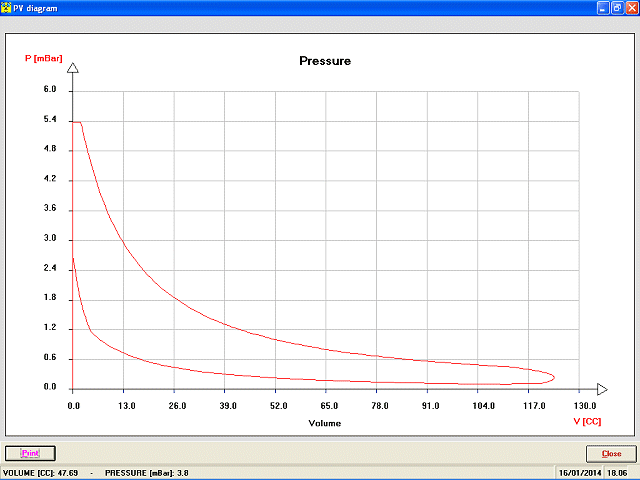This screenshot has height=480, width=640.
Task: Click the 2.4 value on pressure axis
Action: coord(50,268)
